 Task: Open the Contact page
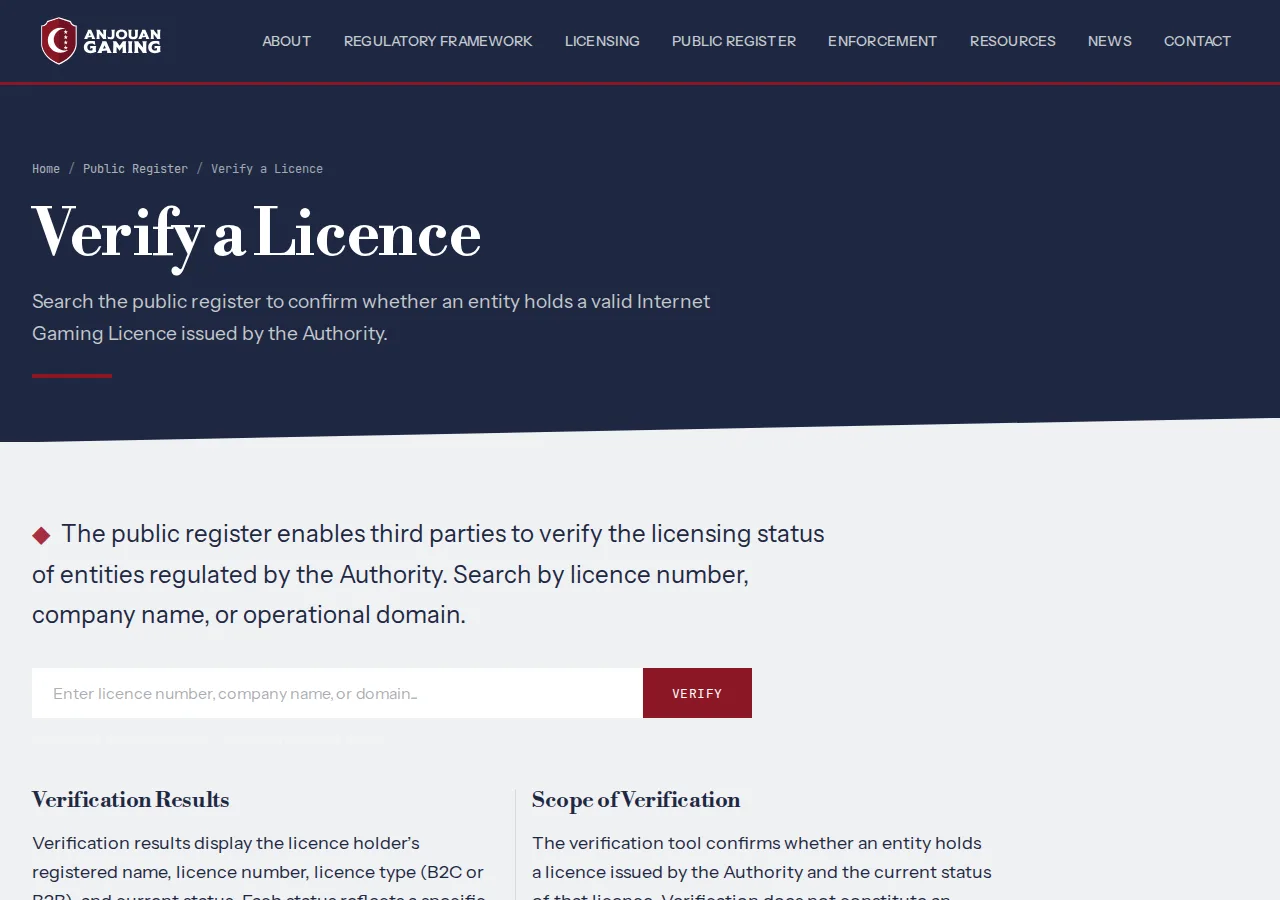point(1197,41)
